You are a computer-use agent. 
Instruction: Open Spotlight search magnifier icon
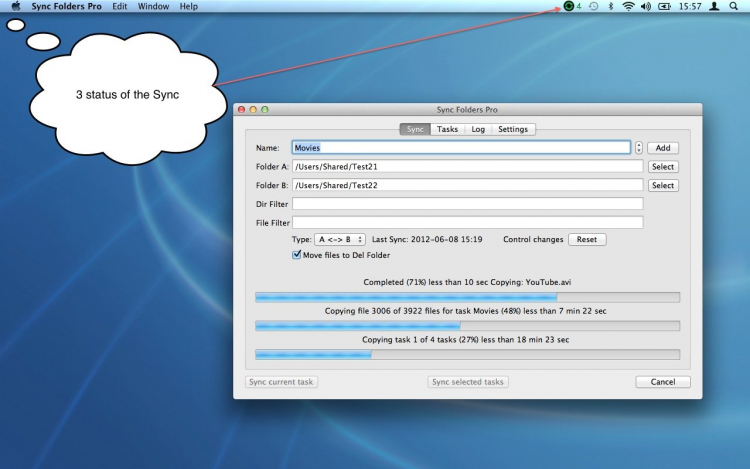click(x=734, y=6)
